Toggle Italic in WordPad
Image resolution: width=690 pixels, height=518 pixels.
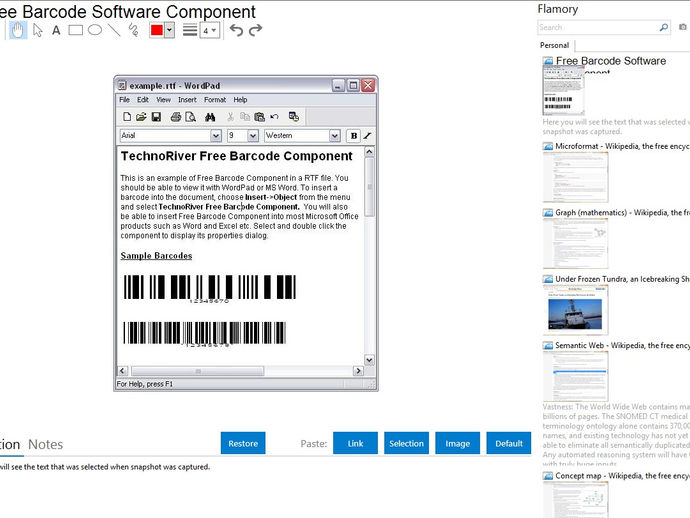pos(368,136)
